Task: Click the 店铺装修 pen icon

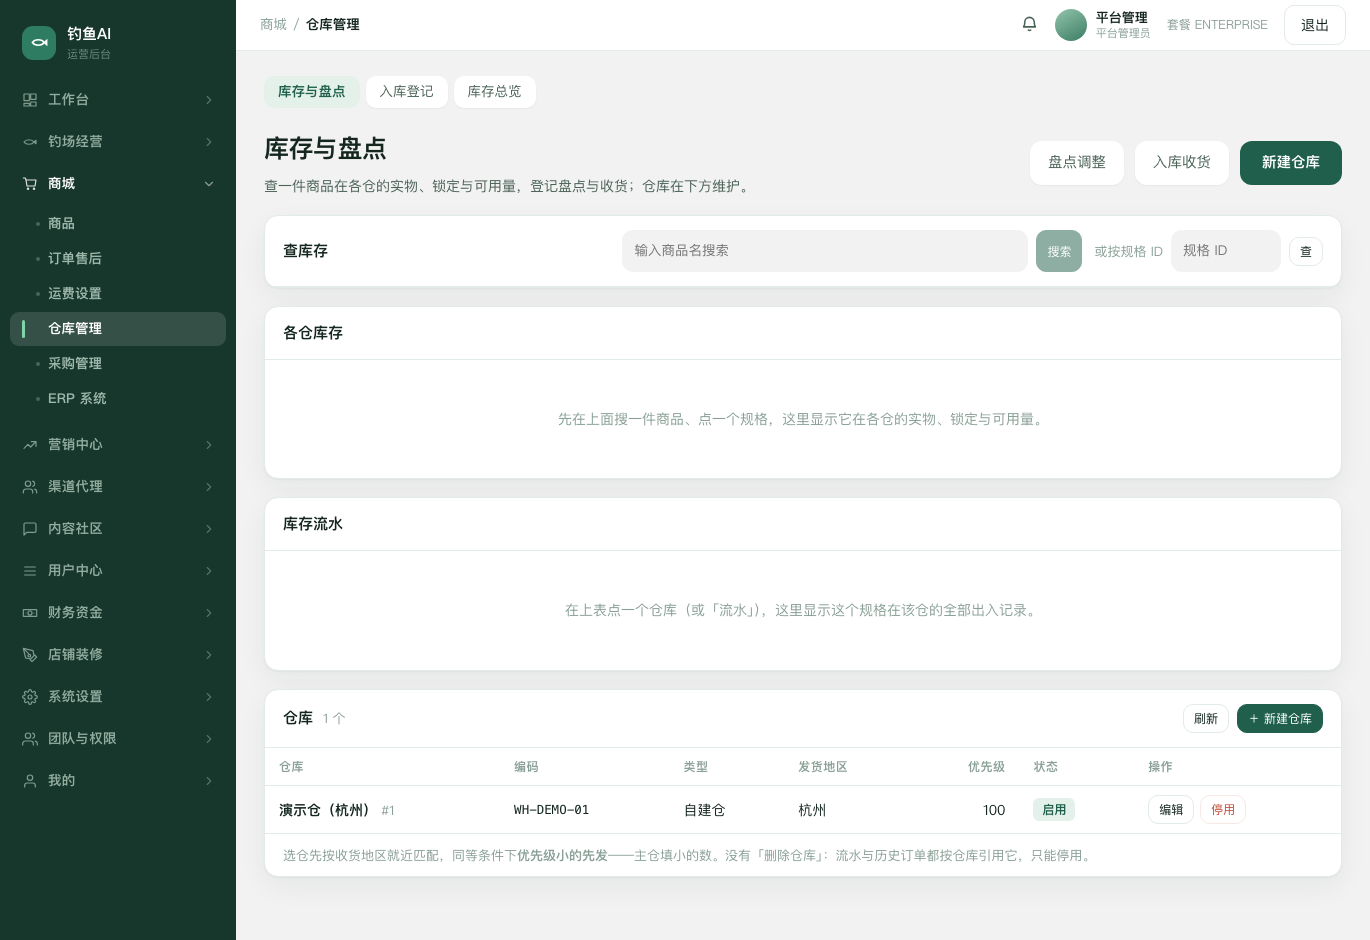Action: 30,655
